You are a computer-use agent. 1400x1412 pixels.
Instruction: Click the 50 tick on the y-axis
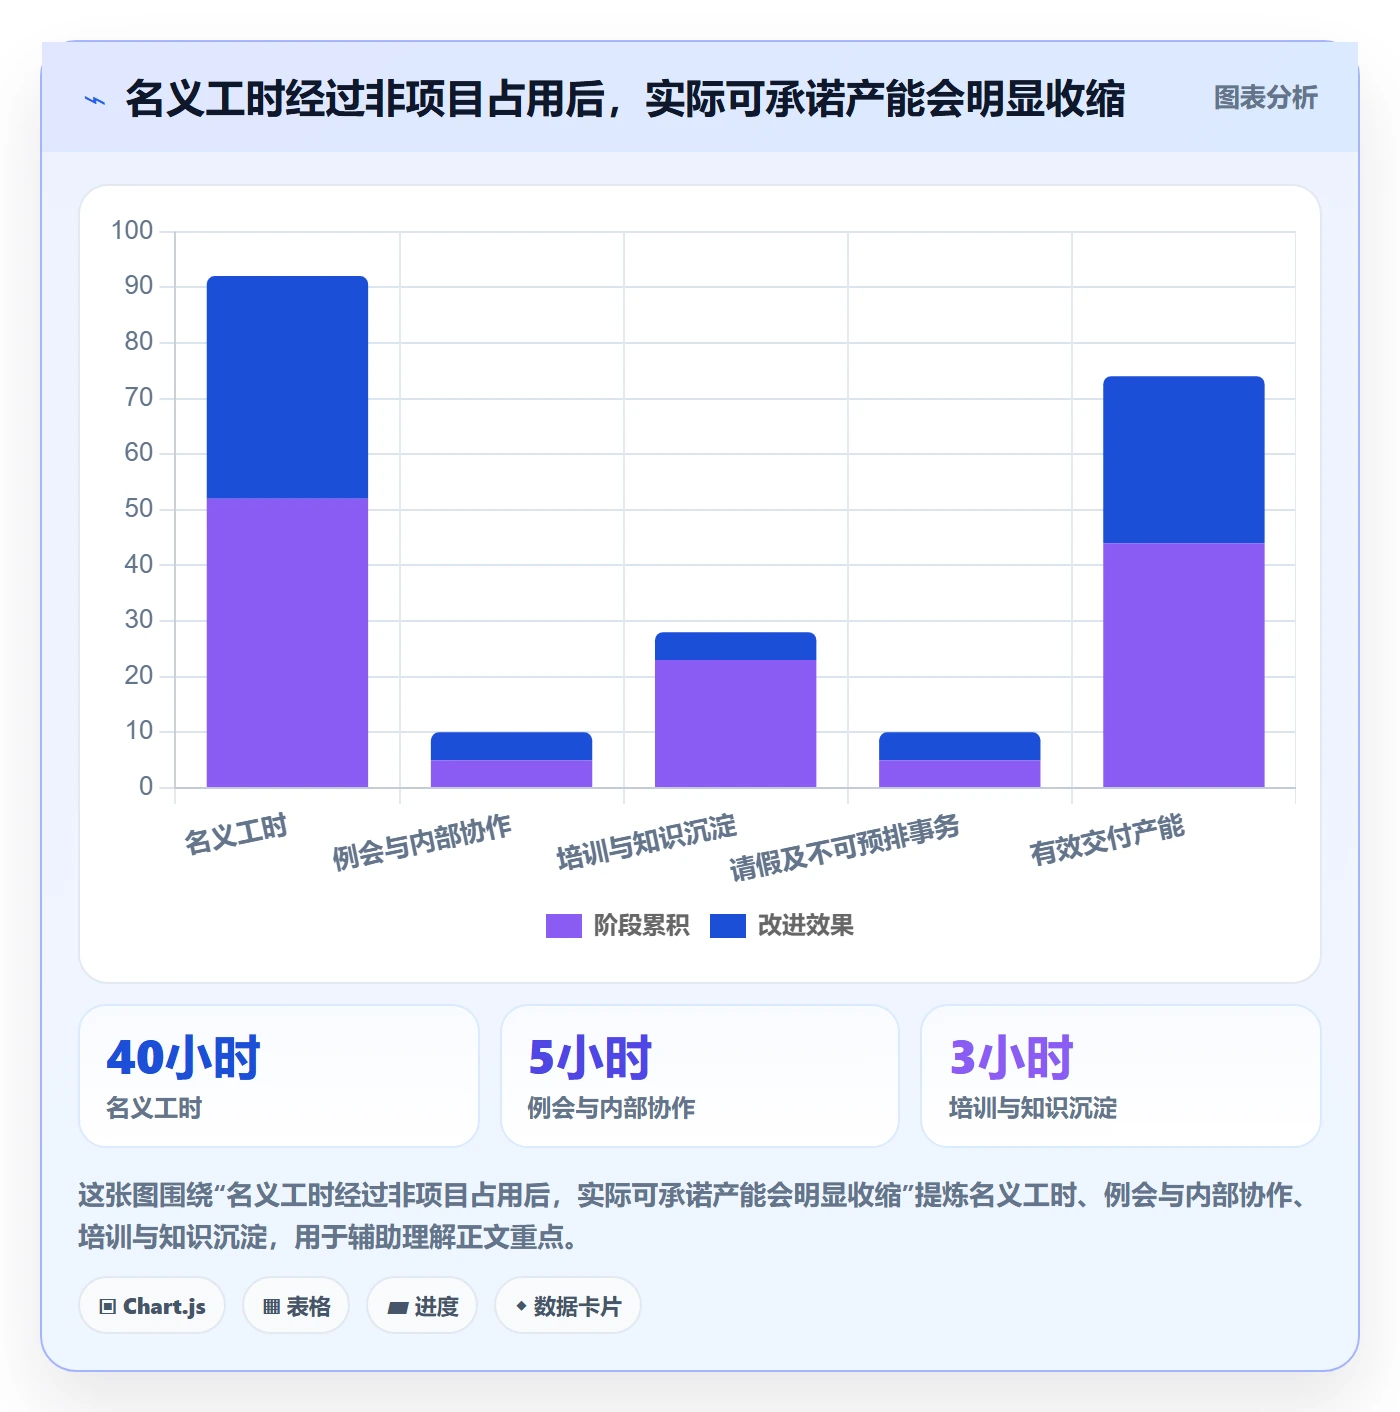138,509
